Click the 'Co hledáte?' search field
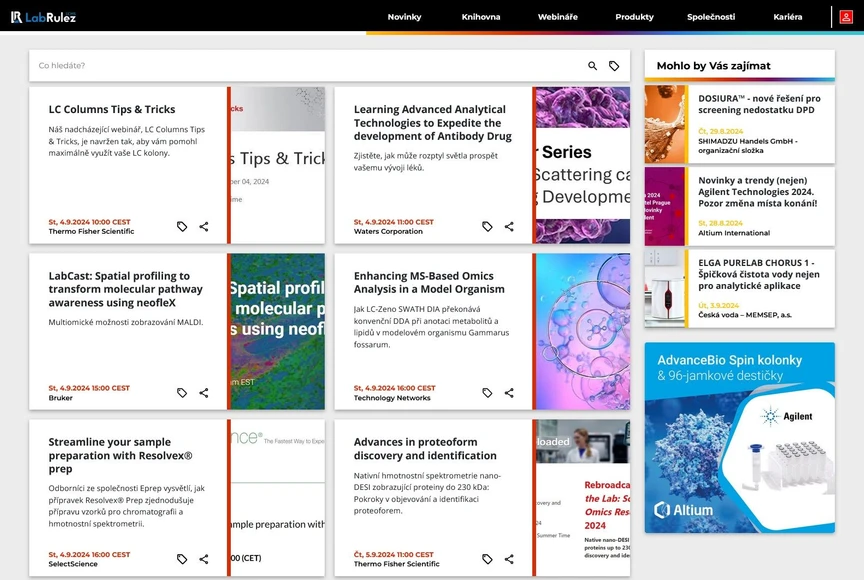Screen dimensions: 864x580 click(309, 66)
